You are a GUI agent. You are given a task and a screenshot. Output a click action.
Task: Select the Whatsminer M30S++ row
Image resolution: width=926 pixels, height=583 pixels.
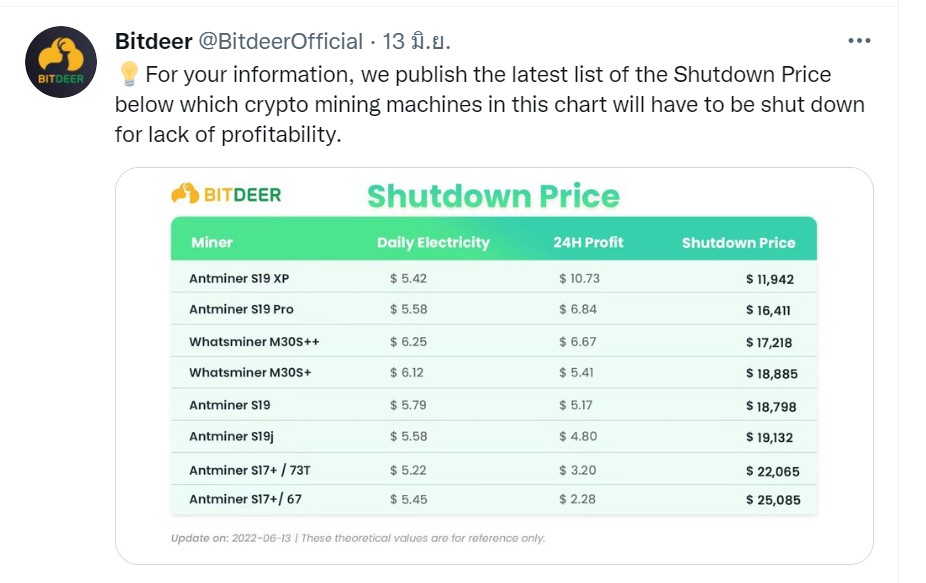point(494,341)
